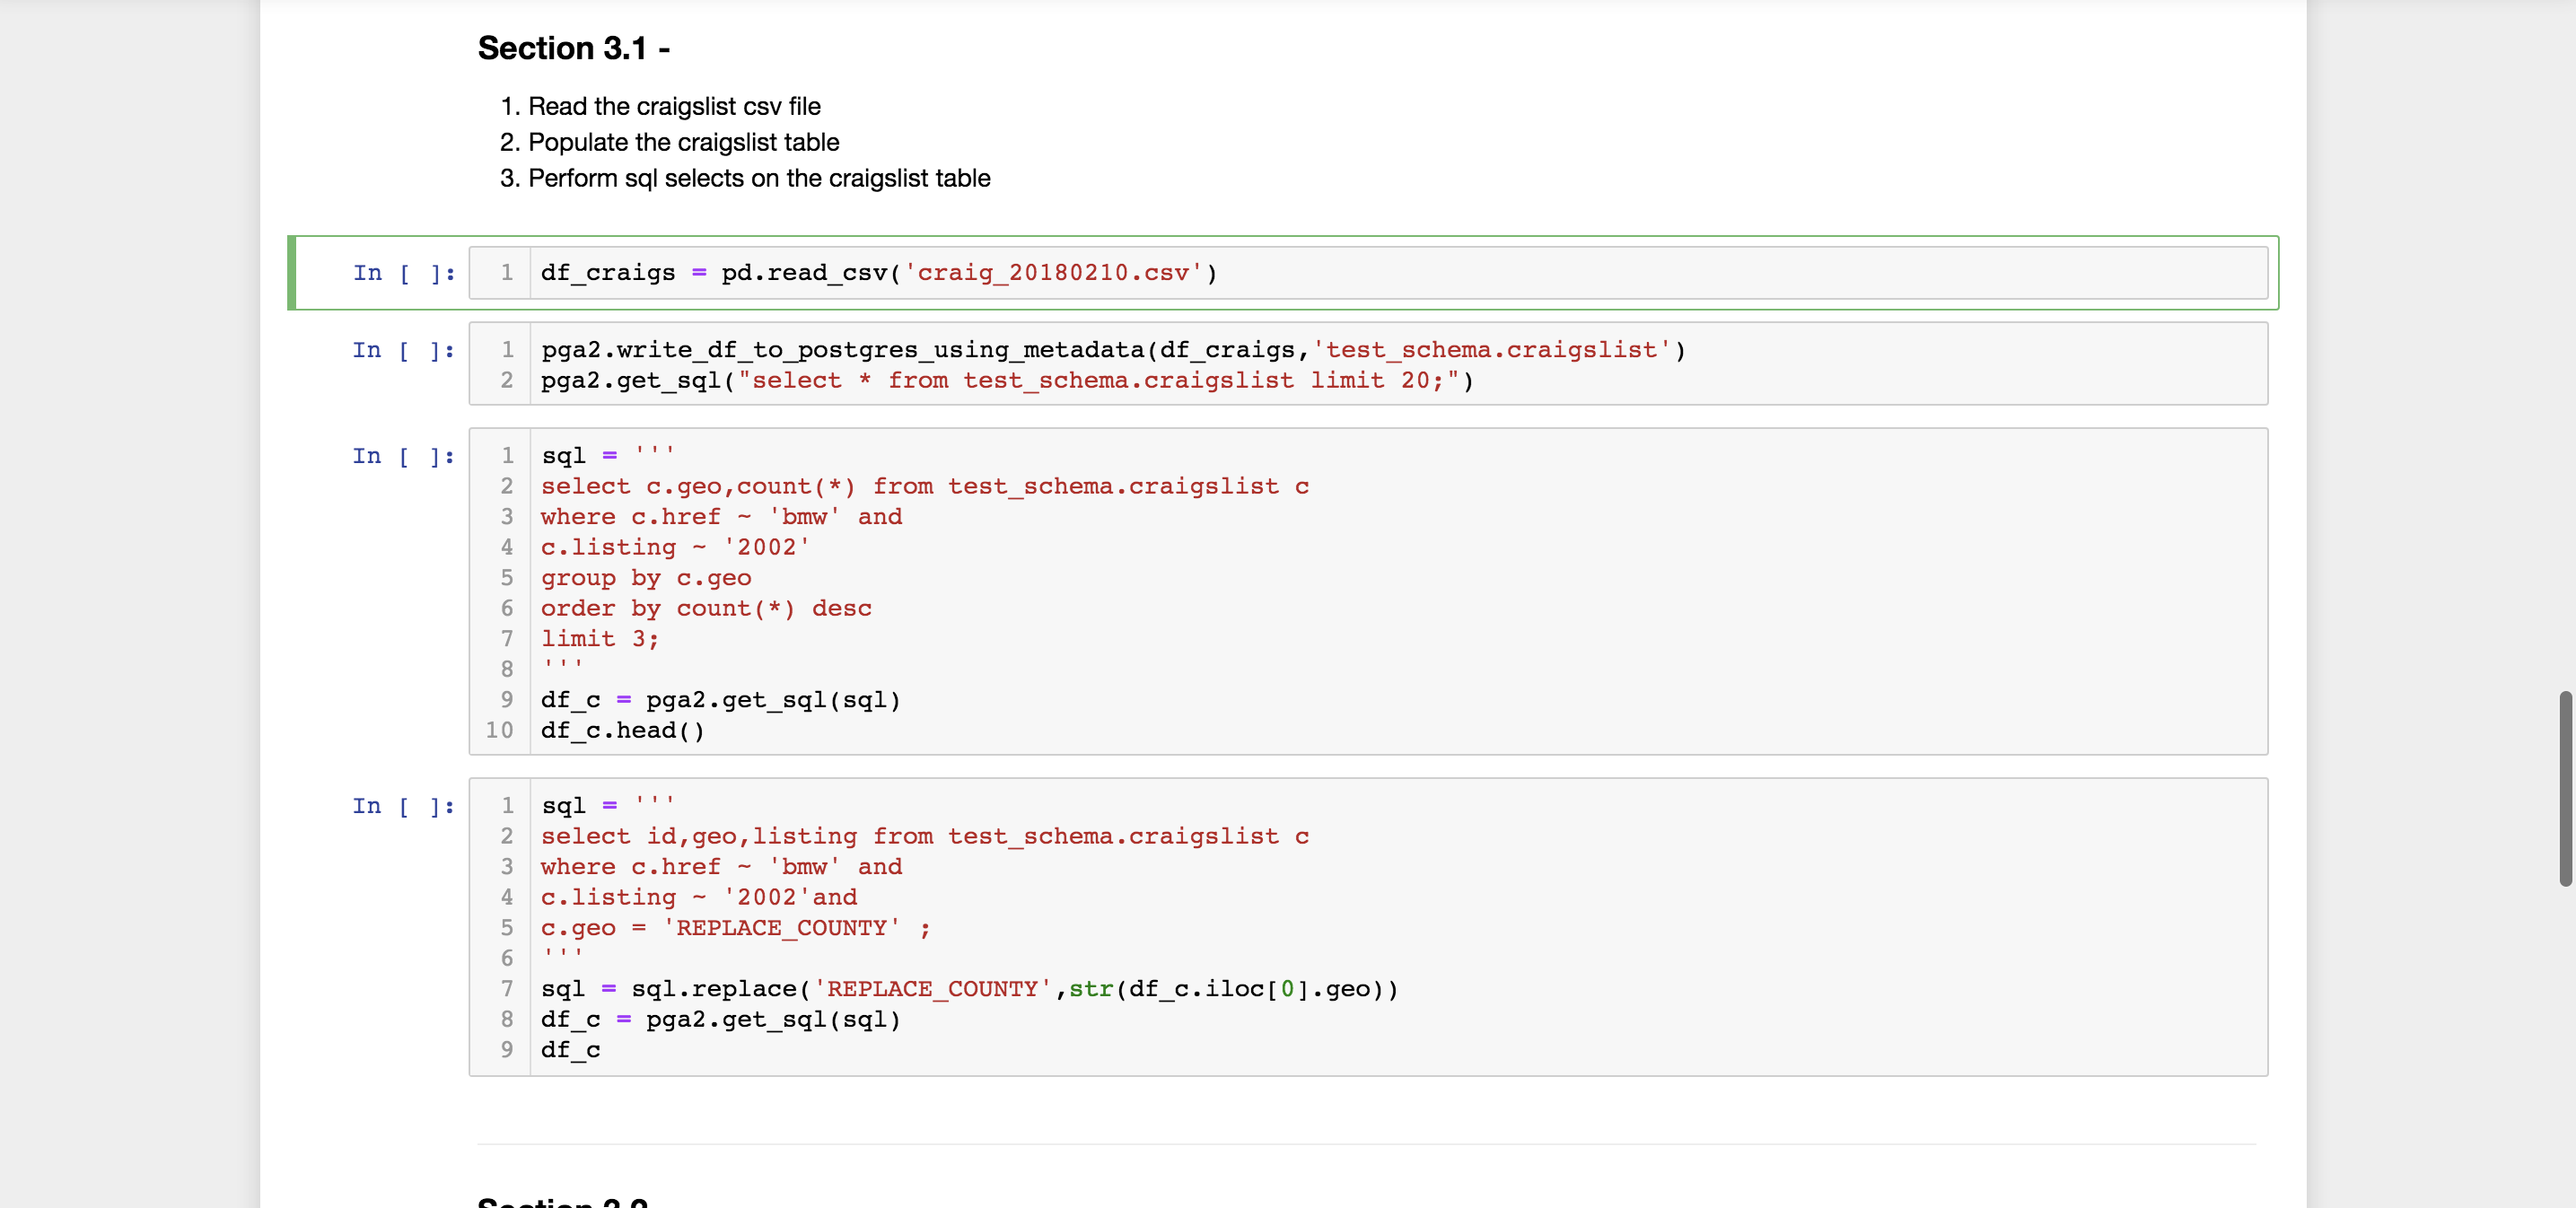This screenshot has height=1208, width=2576.
Task: Click the 'select id,geo,listing' query line
Action: point(924,837)
